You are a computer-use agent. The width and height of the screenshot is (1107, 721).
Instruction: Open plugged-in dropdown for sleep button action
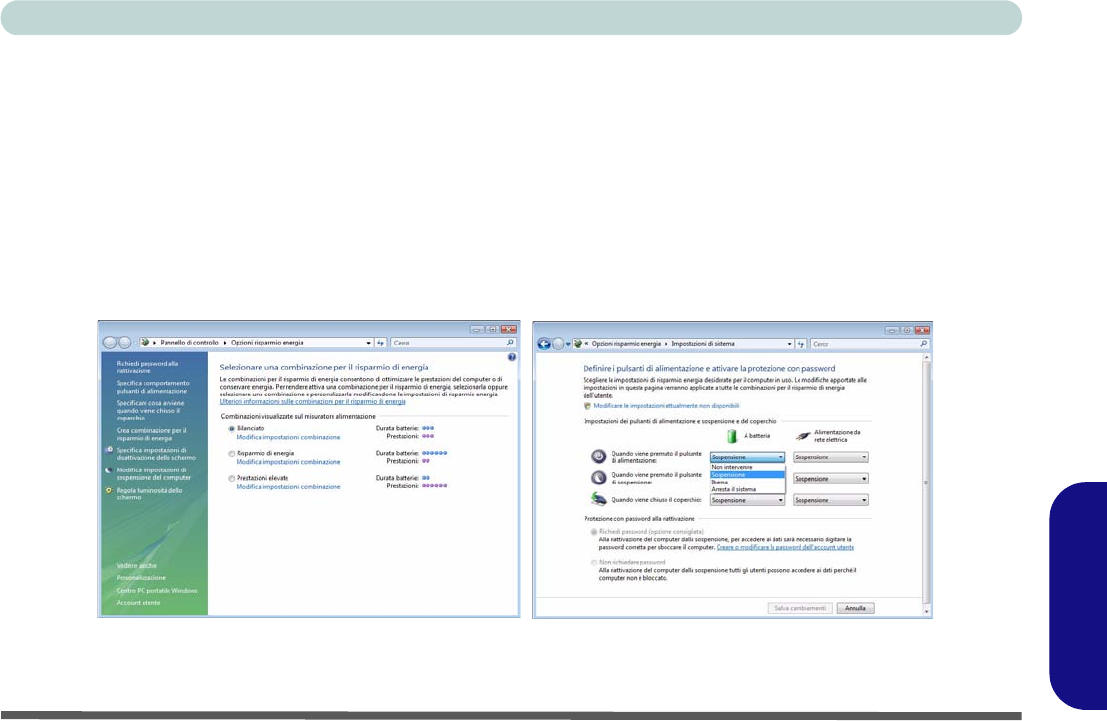pos(830,478)
